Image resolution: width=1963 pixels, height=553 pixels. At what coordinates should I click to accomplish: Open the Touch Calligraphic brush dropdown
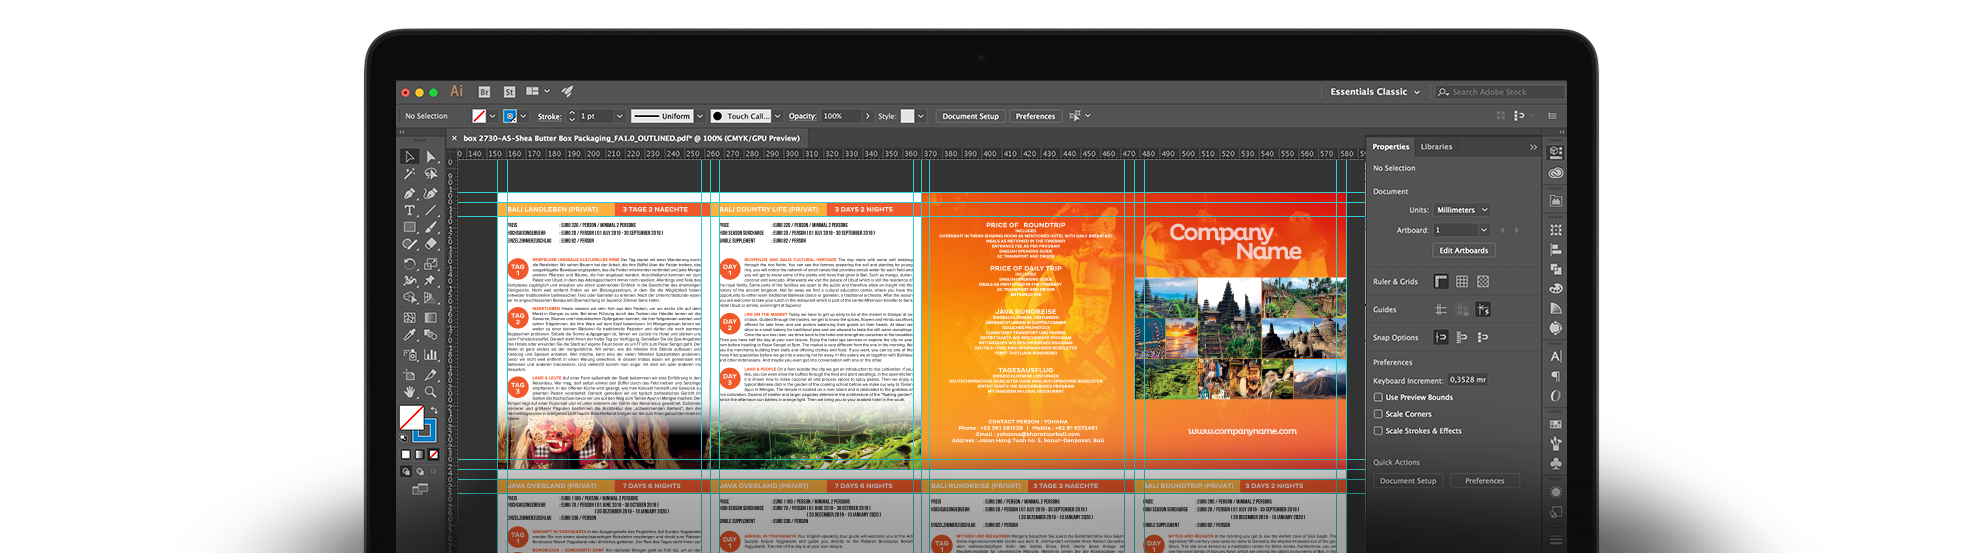tap(777, 116)
